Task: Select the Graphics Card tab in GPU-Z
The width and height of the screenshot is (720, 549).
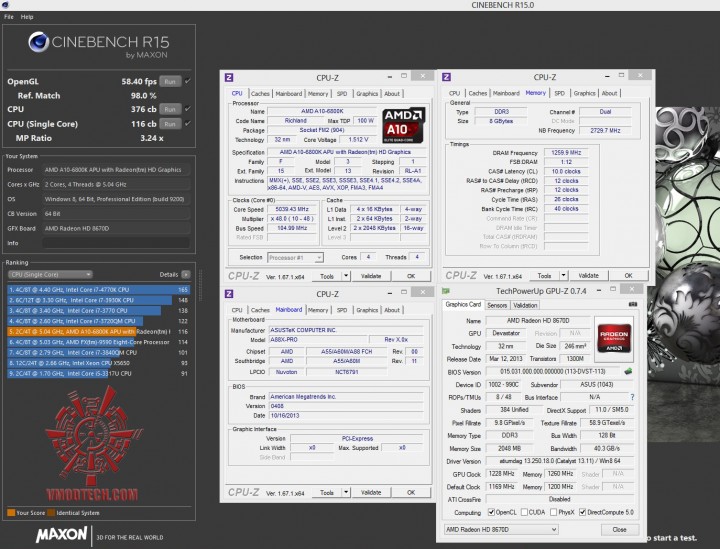Action: pyautogui.click(x=463, y=304)
